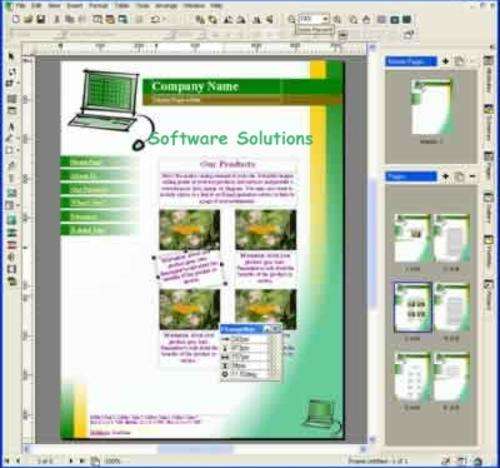Click the minus button beside Pages header
This screenshot has width=500, height=468.
click(x=472, y=176)
